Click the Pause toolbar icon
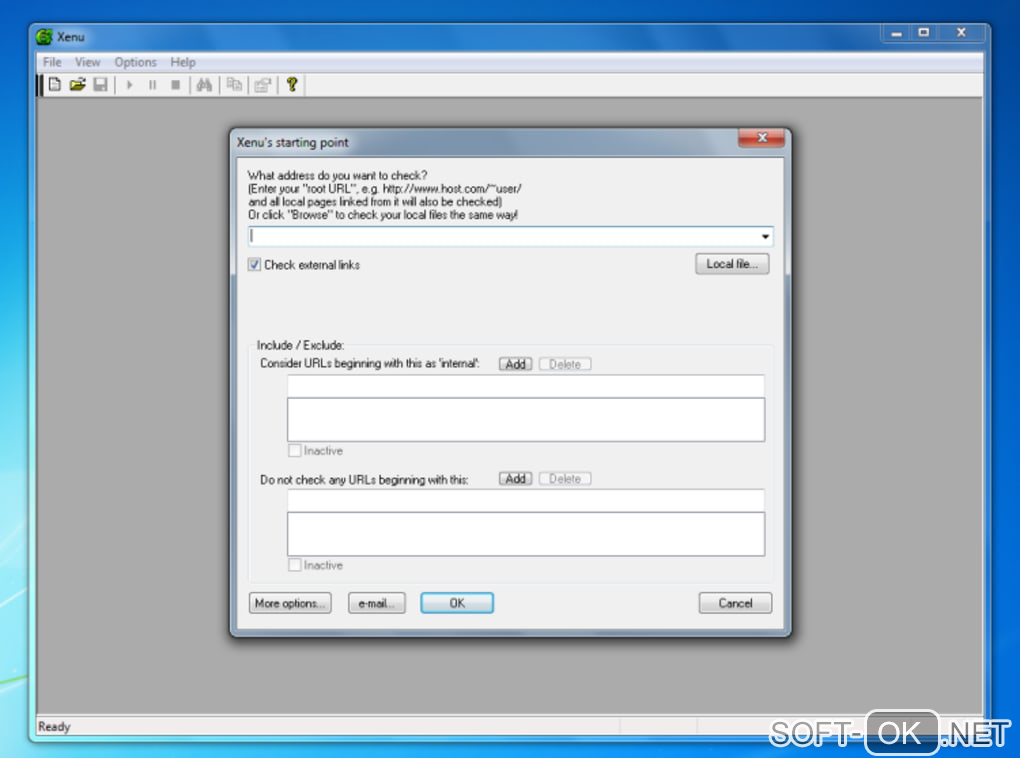1020x758 pixels. pos(152,85)
